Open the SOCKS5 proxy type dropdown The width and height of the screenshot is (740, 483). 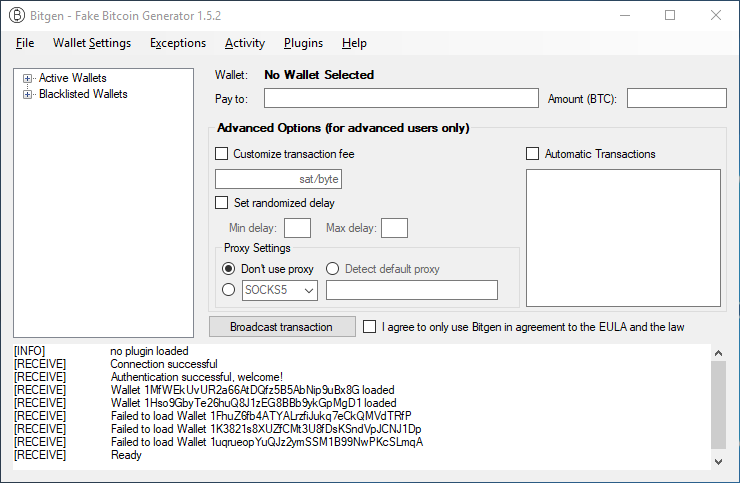click(x=307, y=290)
